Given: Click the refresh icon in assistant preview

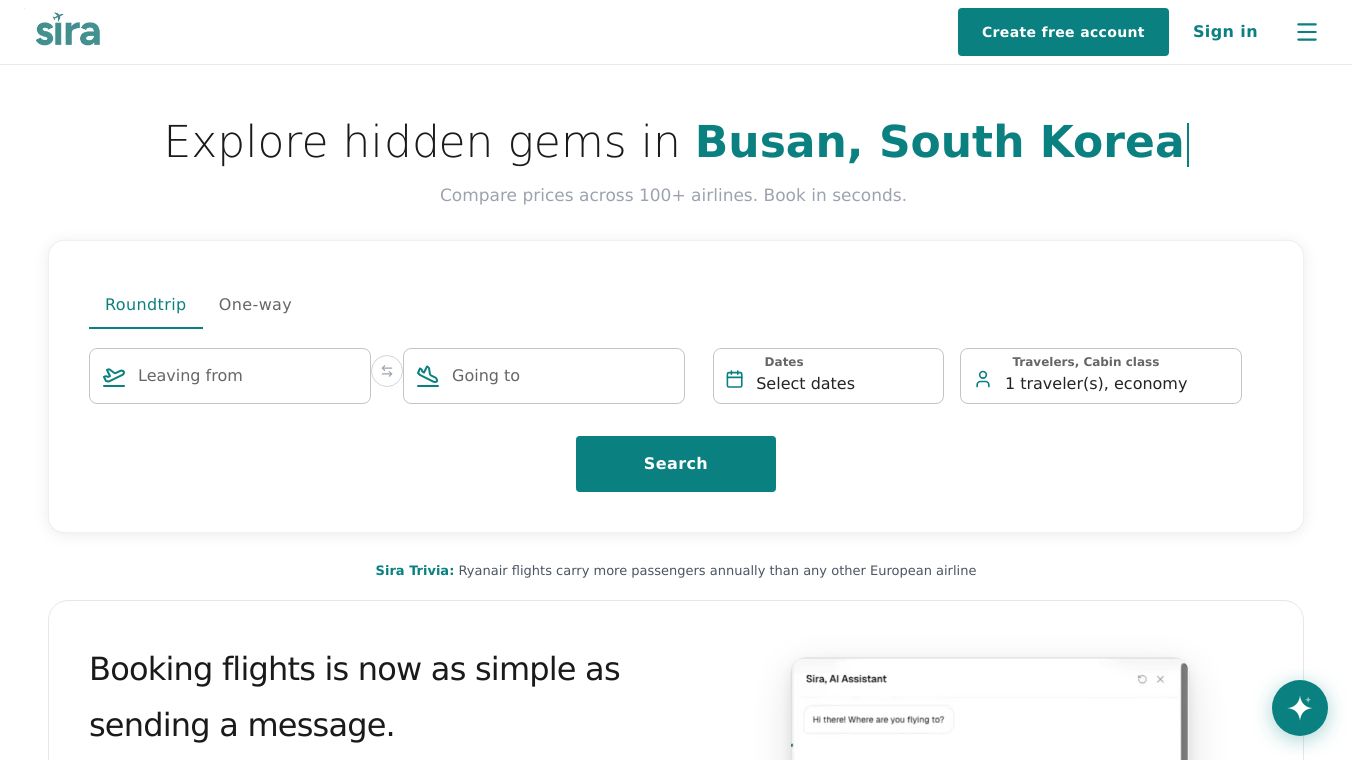Looking at the screenshot, I should [x=1142, y=679].
